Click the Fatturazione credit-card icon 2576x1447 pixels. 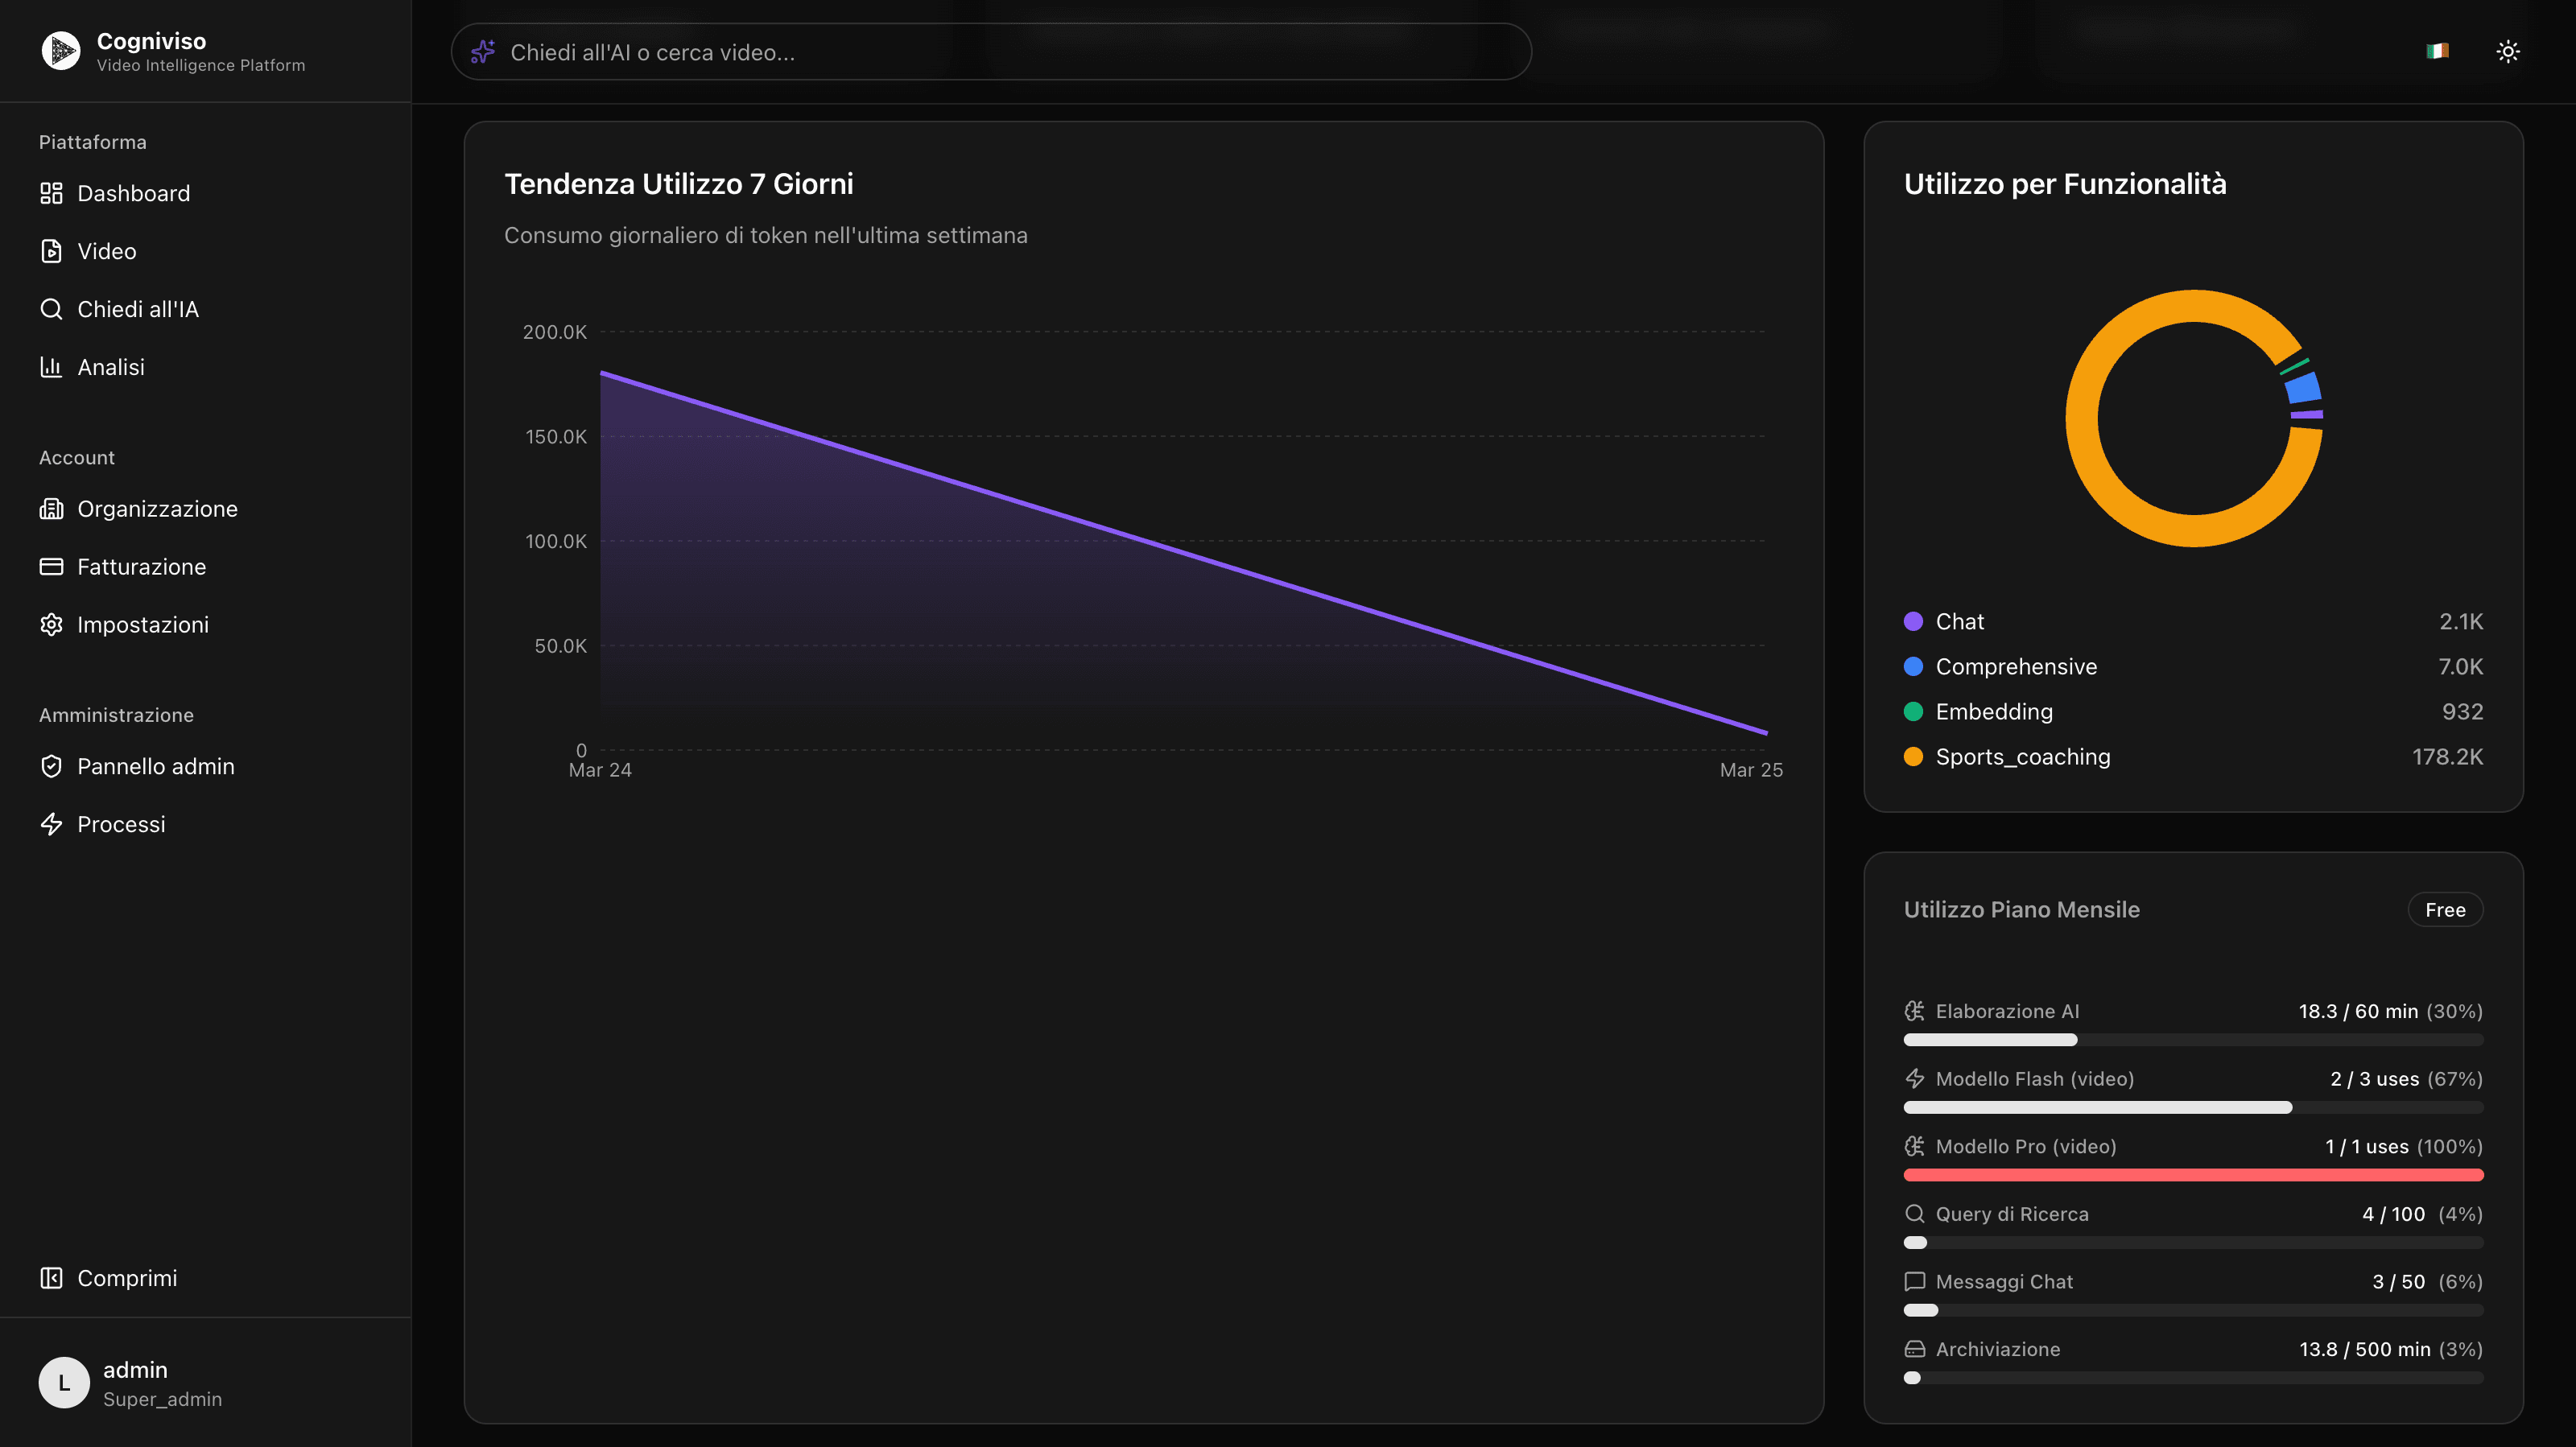52,566
